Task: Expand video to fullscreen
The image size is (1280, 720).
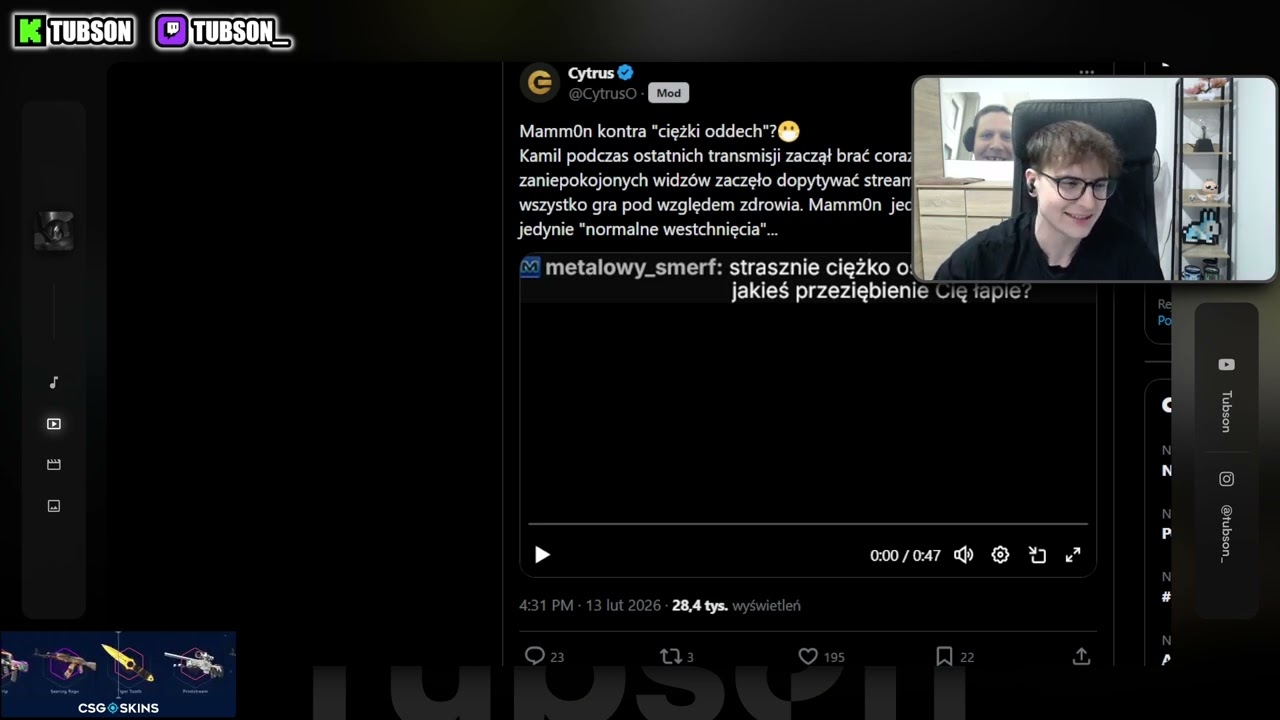Action: [1073, 555]
